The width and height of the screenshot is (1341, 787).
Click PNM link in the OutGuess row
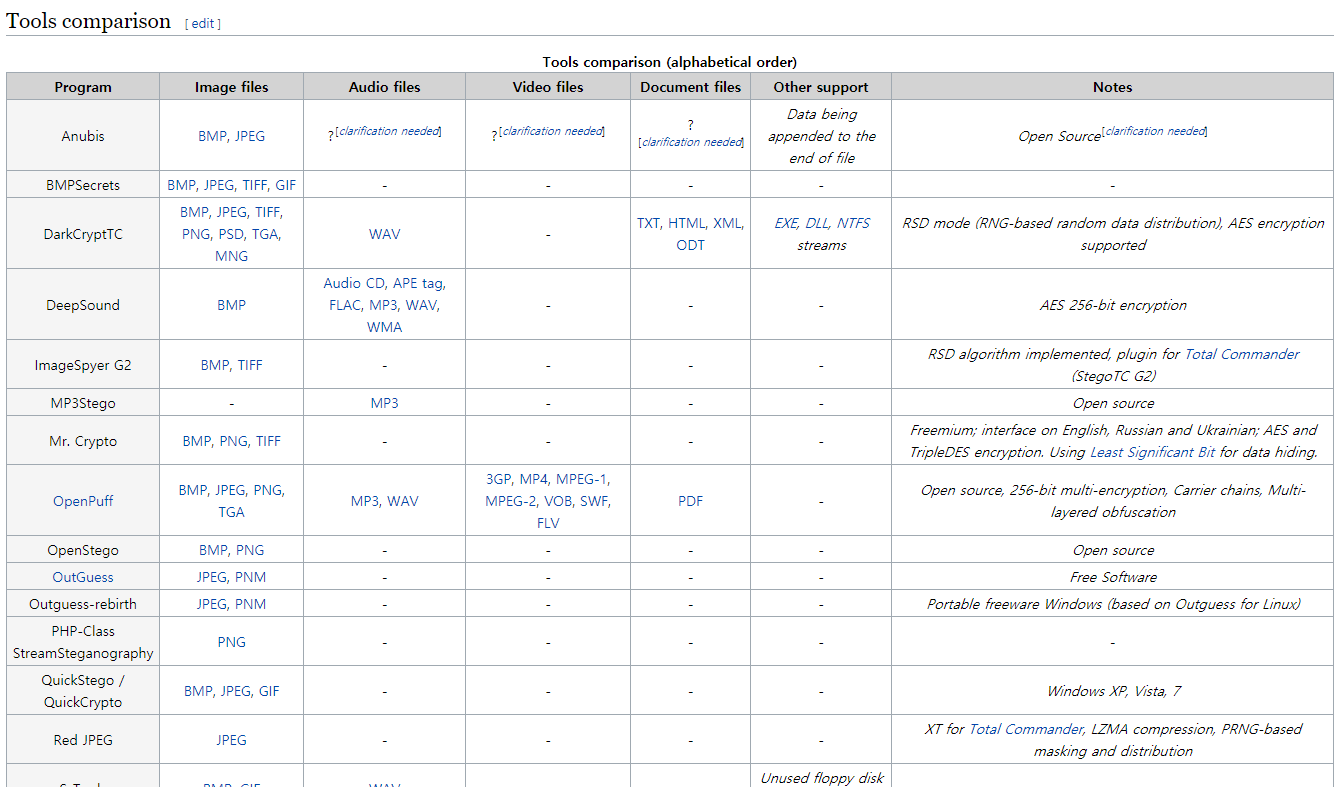tap(250, 577)
